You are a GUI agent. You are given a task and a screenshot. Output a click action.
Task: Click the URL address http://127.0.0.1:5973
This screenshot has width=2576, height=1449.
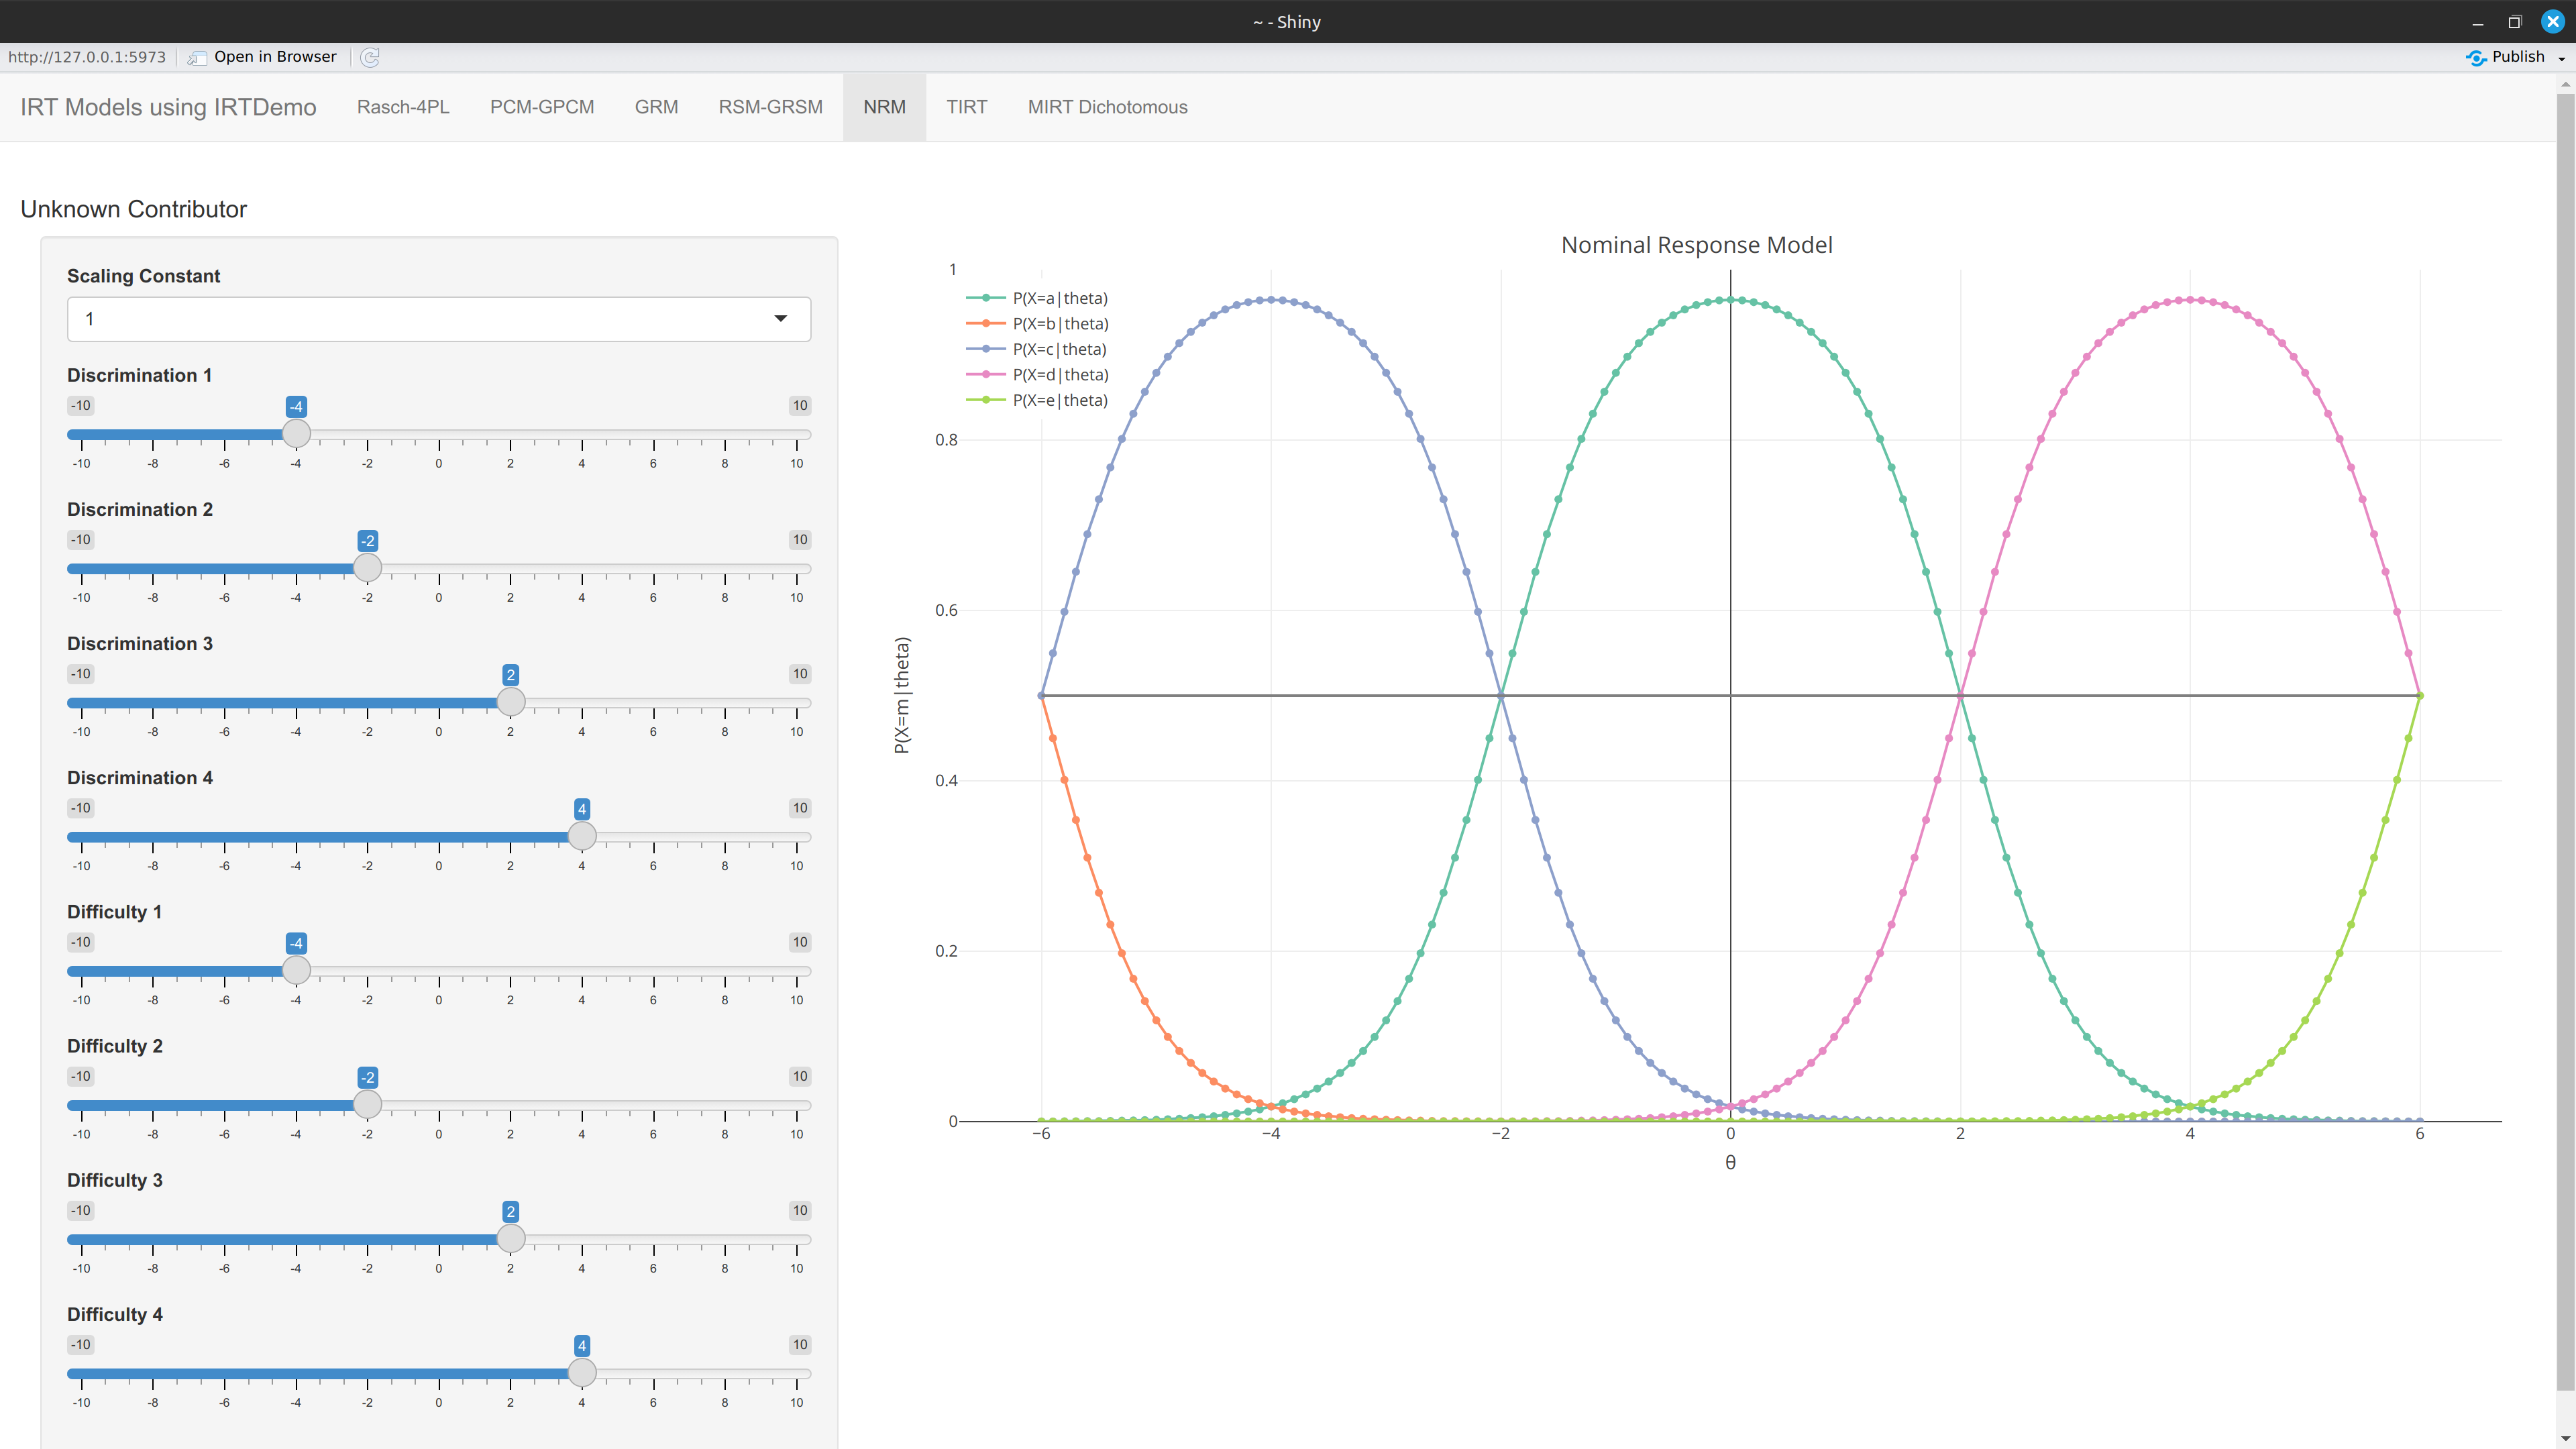[87, 57]
